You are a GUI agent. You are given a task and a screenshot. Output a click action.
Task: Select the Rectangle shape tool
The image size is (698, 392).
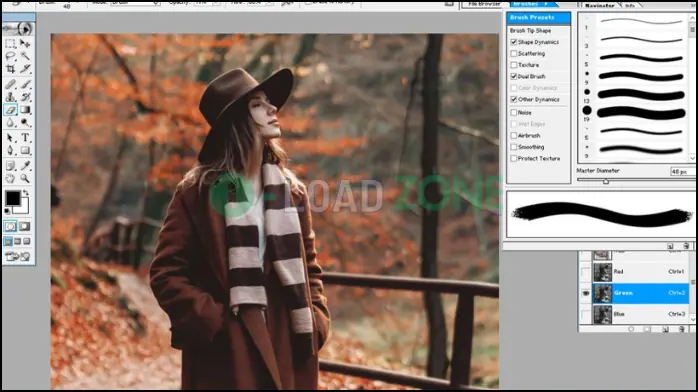(x=25, y=150)
